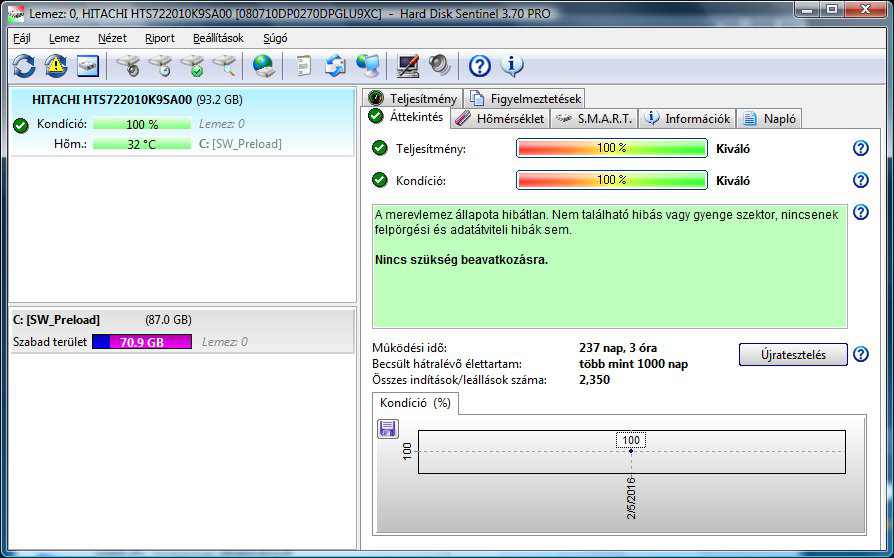This screenshot has width=894, height=558.
Task: Click the 237 nap, 3 óra value
Action: click(x=618, y=348)
